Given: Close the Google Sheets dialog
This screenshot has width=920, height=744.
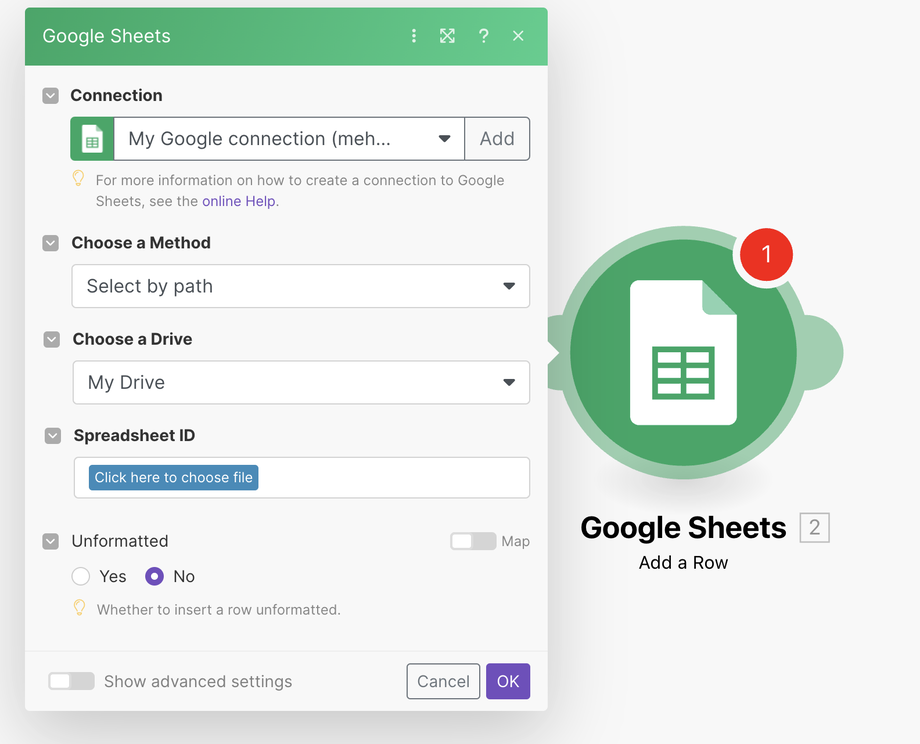Looking at the screenshot, I should point(518,36).
